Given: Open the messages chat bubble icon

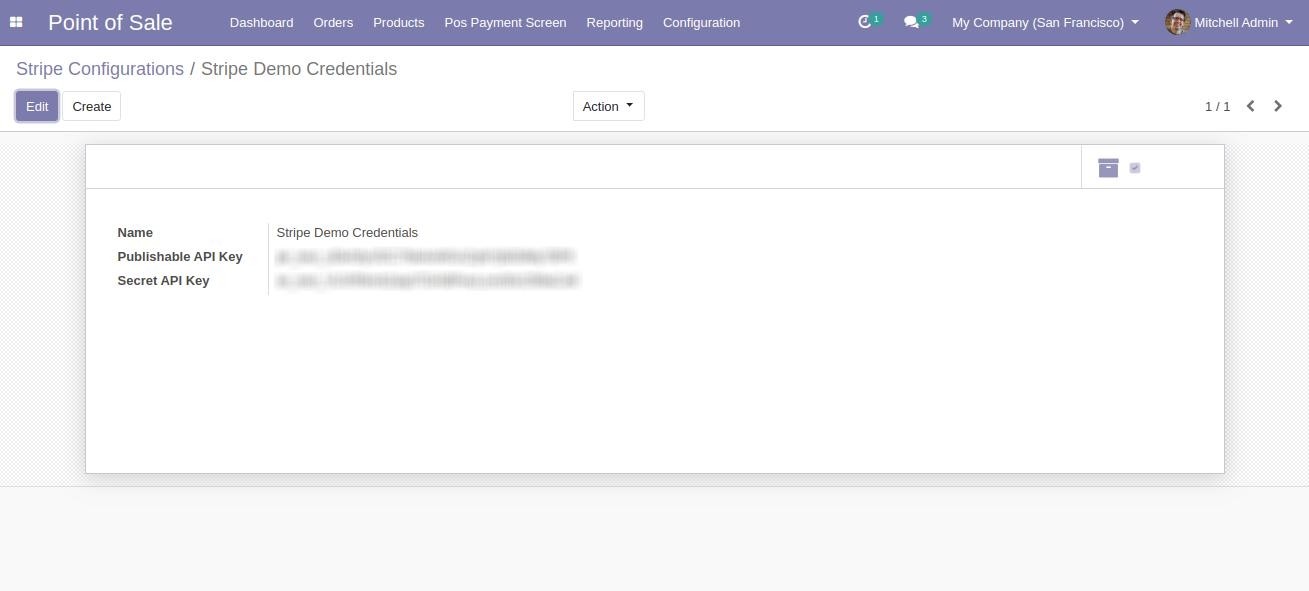Looking at the screenshot, I should (x=911, y=22).
